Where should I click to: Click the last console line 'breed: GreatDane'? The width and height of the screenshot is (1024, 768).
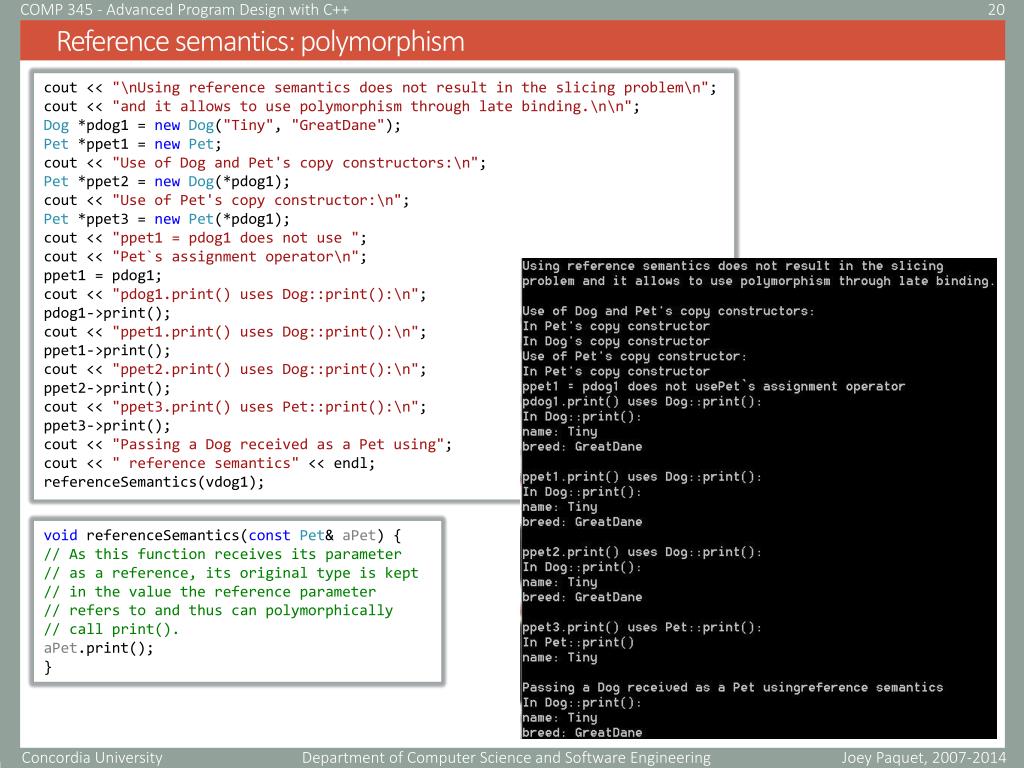pos(582,732)
